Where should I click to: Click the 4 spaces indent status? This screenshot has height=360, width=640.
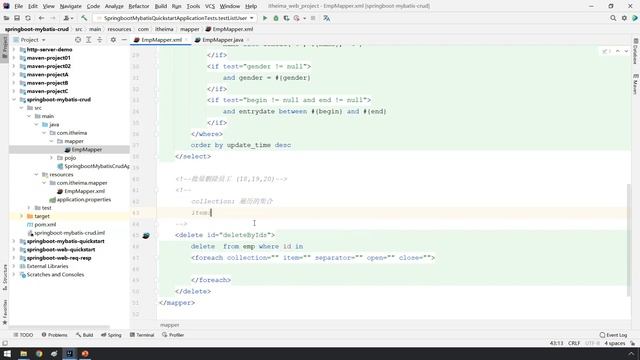point(615,343)
